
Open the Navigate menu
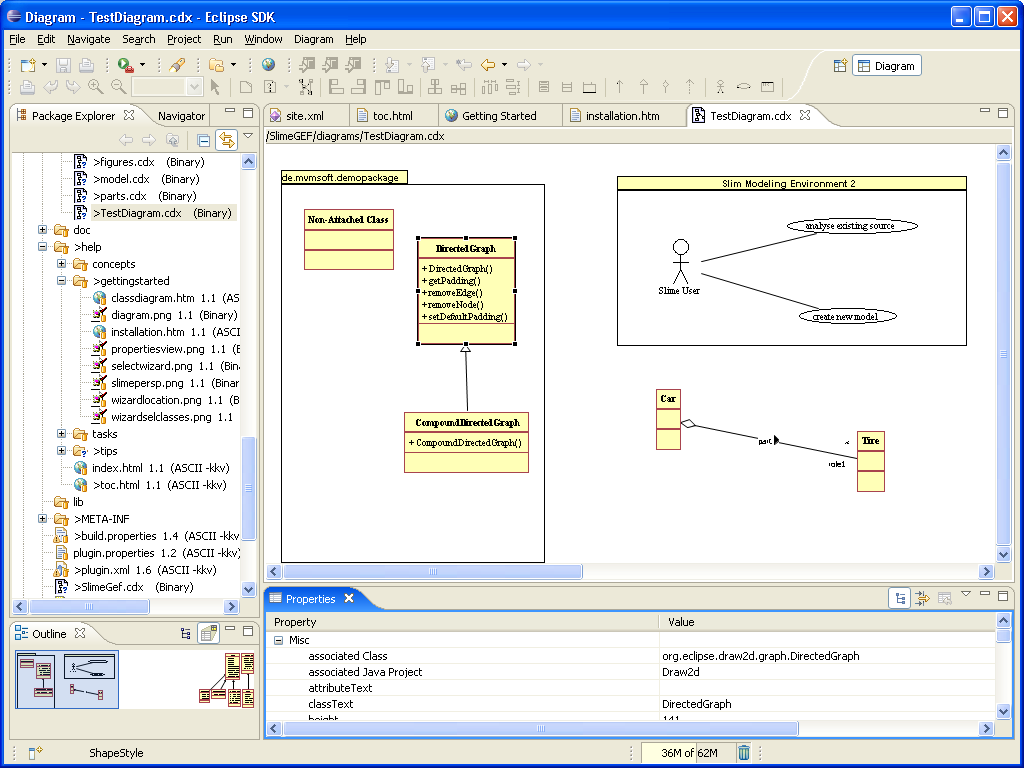point(89,39)
